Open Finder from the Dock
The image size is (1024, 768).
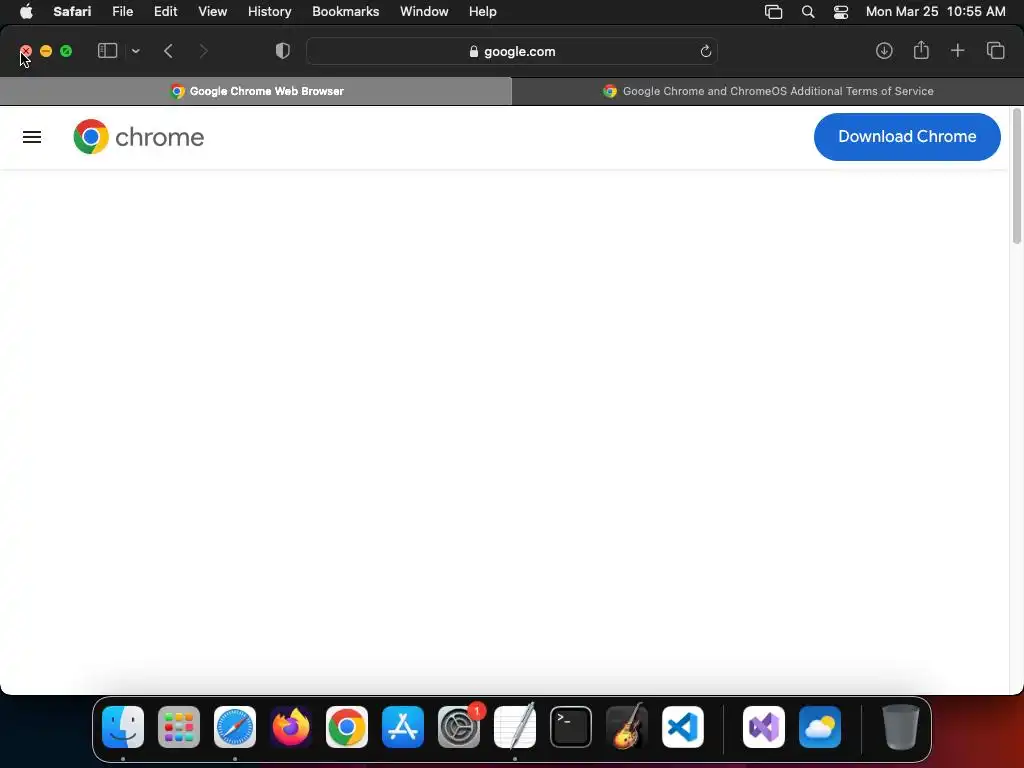point(123,727)
